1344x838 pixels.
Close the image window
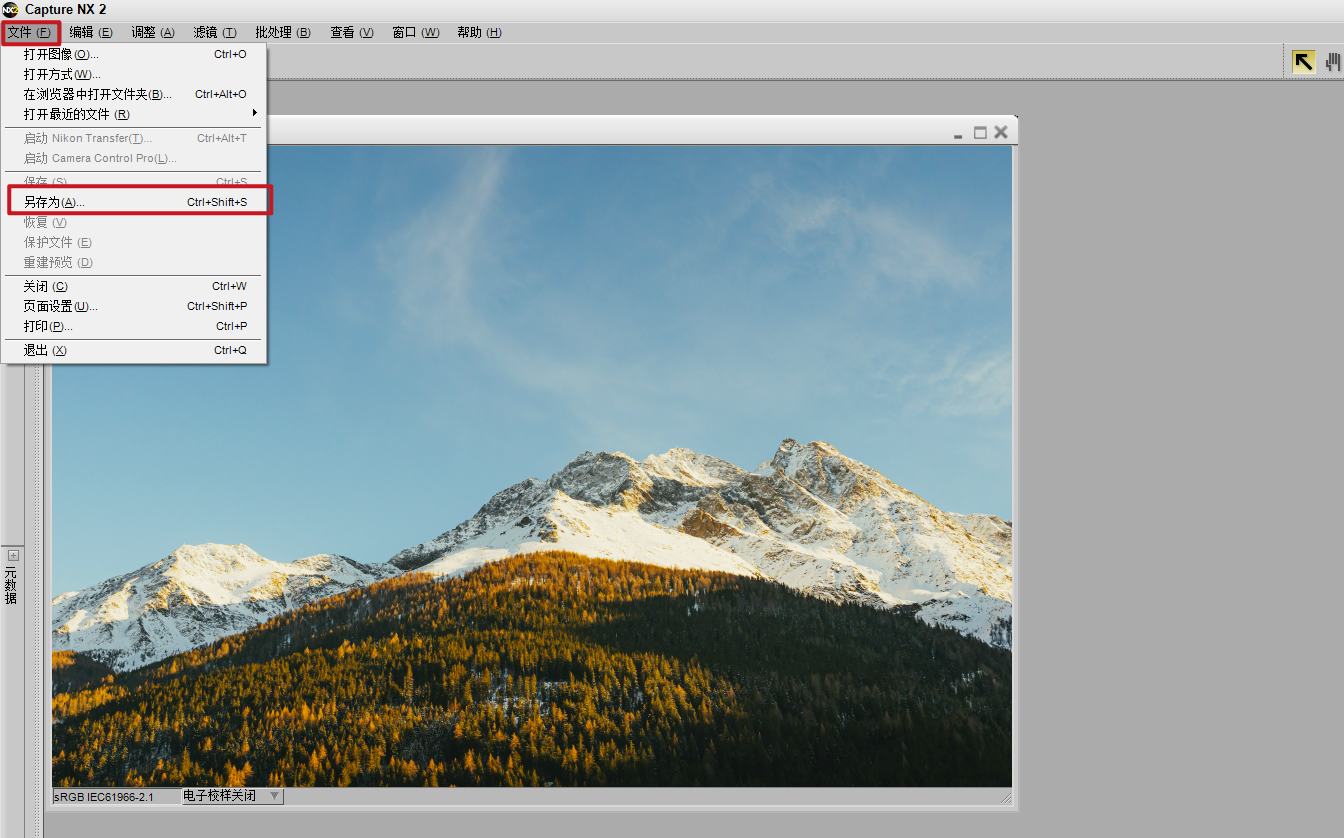(x=1001, y=132)
